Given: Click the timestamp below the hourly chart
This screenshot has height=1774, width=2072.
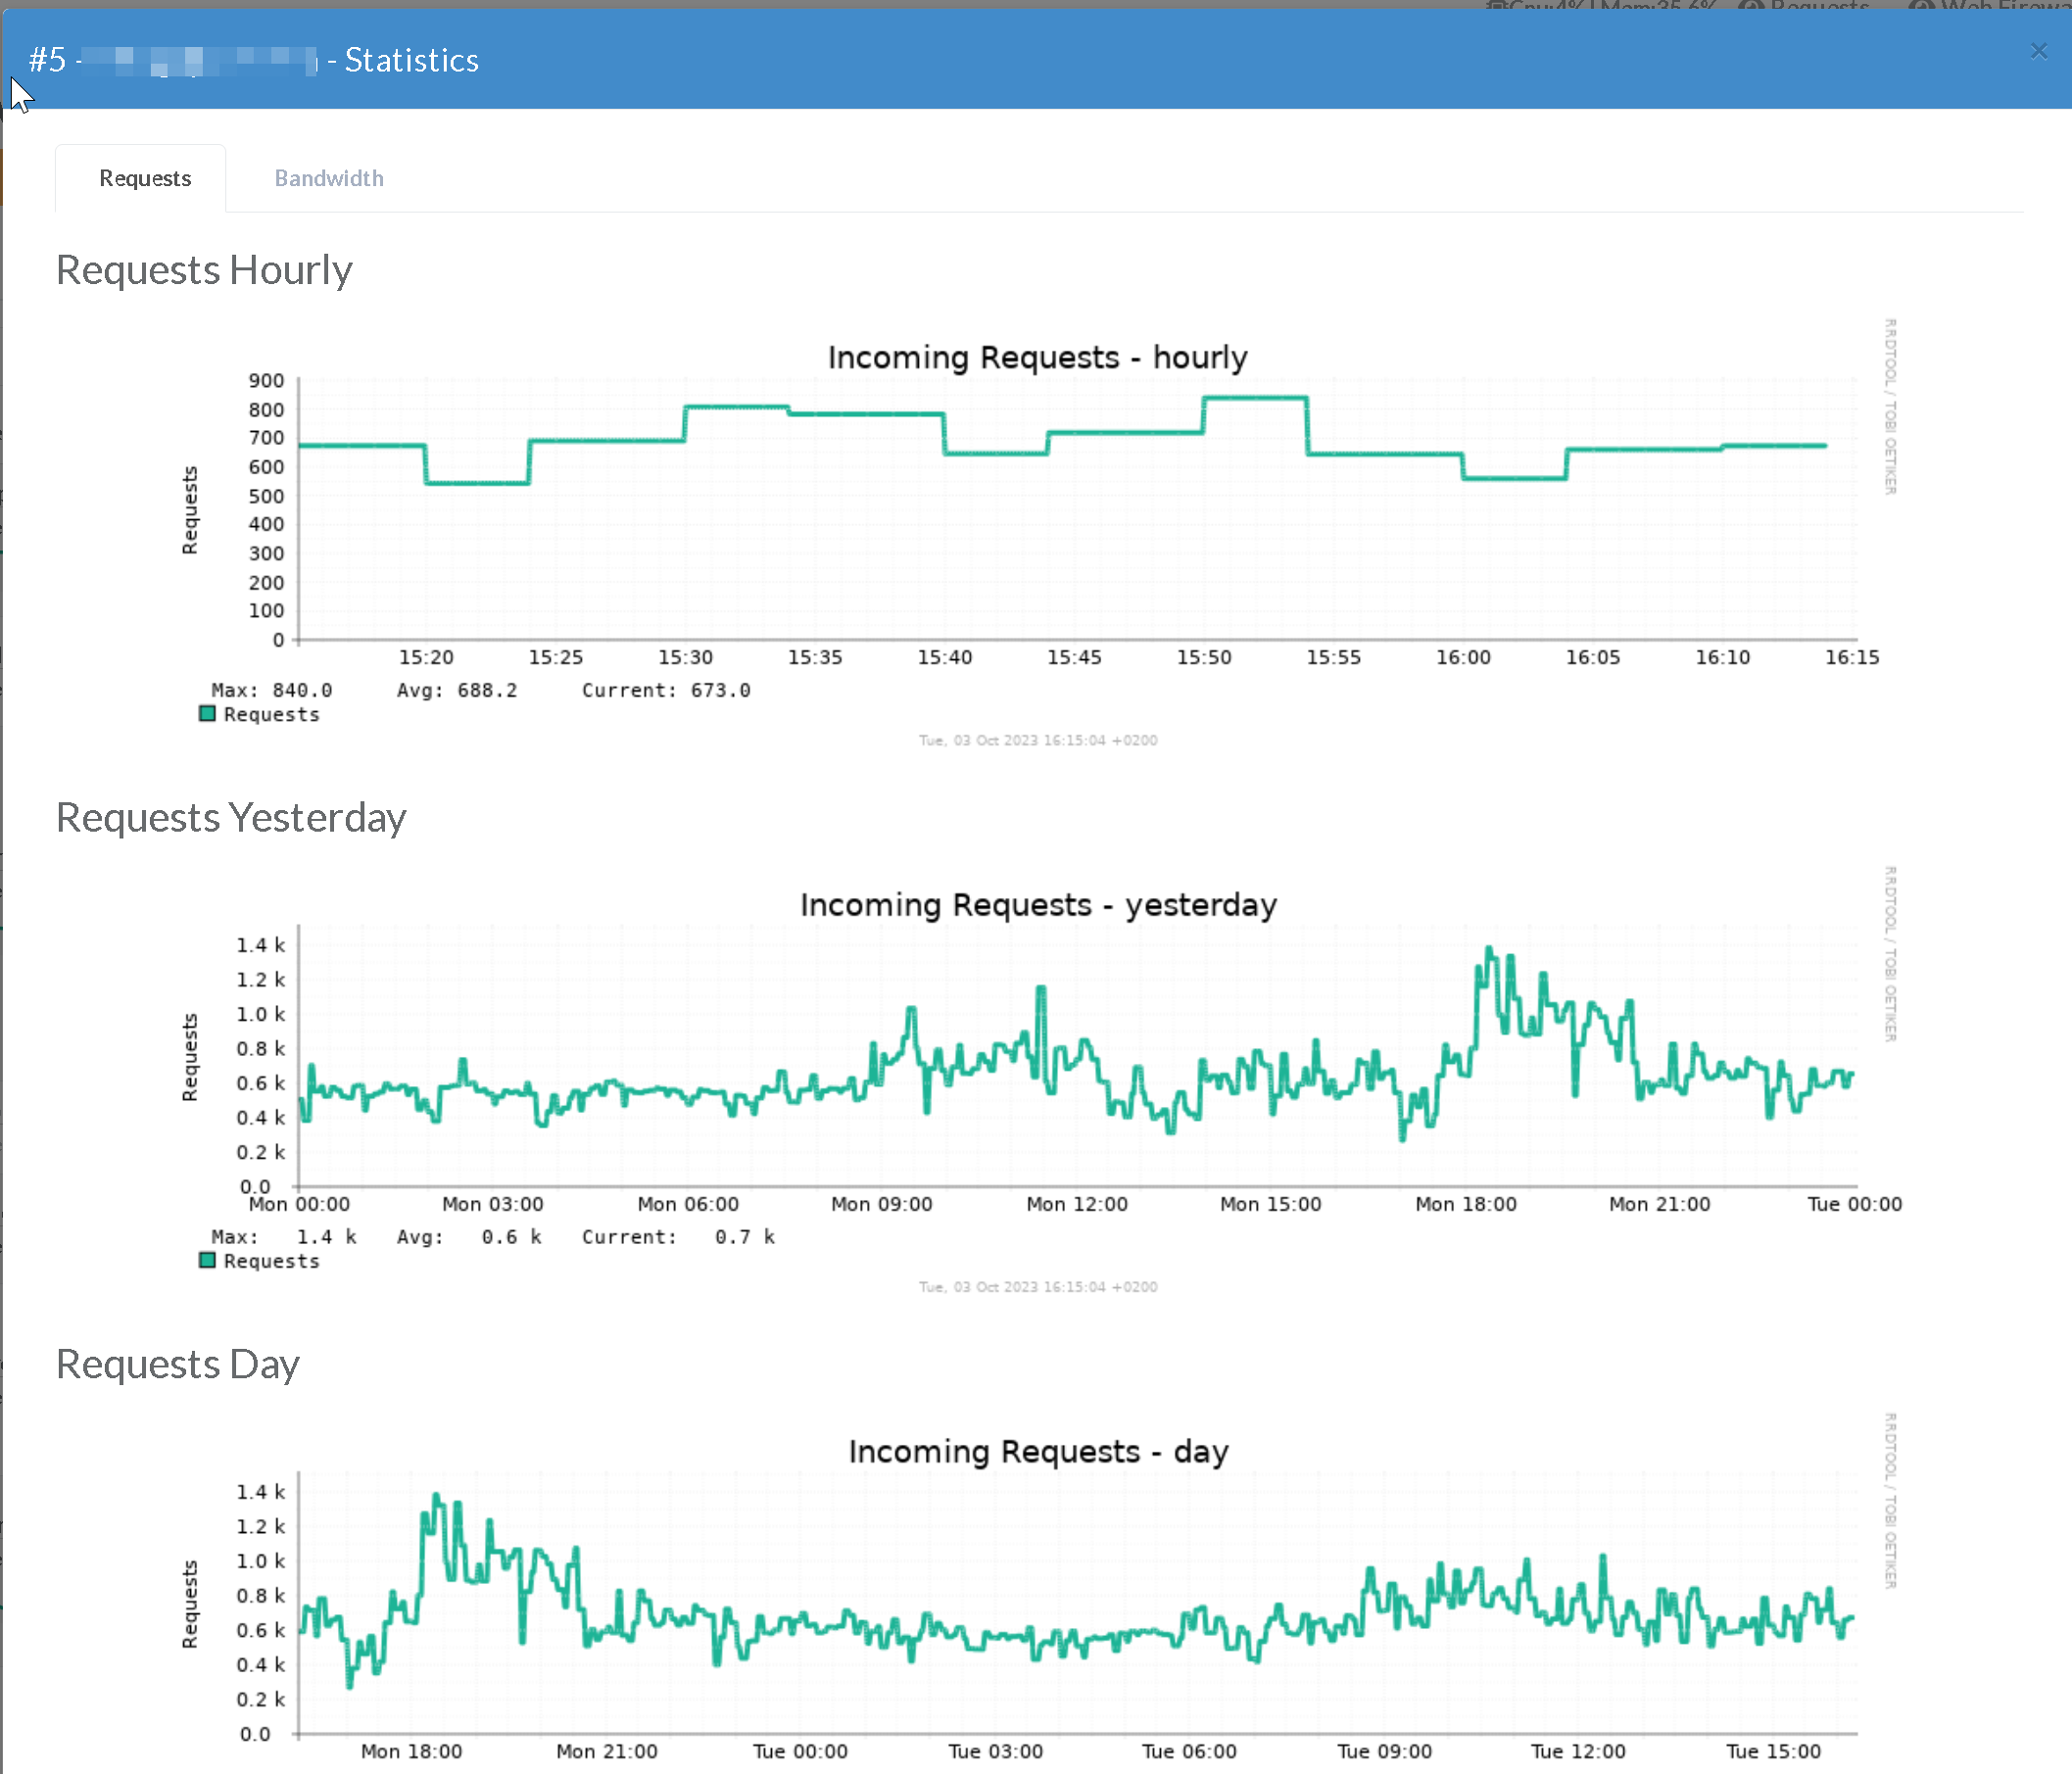Looking at the screenshot, I should click(x=1037, y=740).
